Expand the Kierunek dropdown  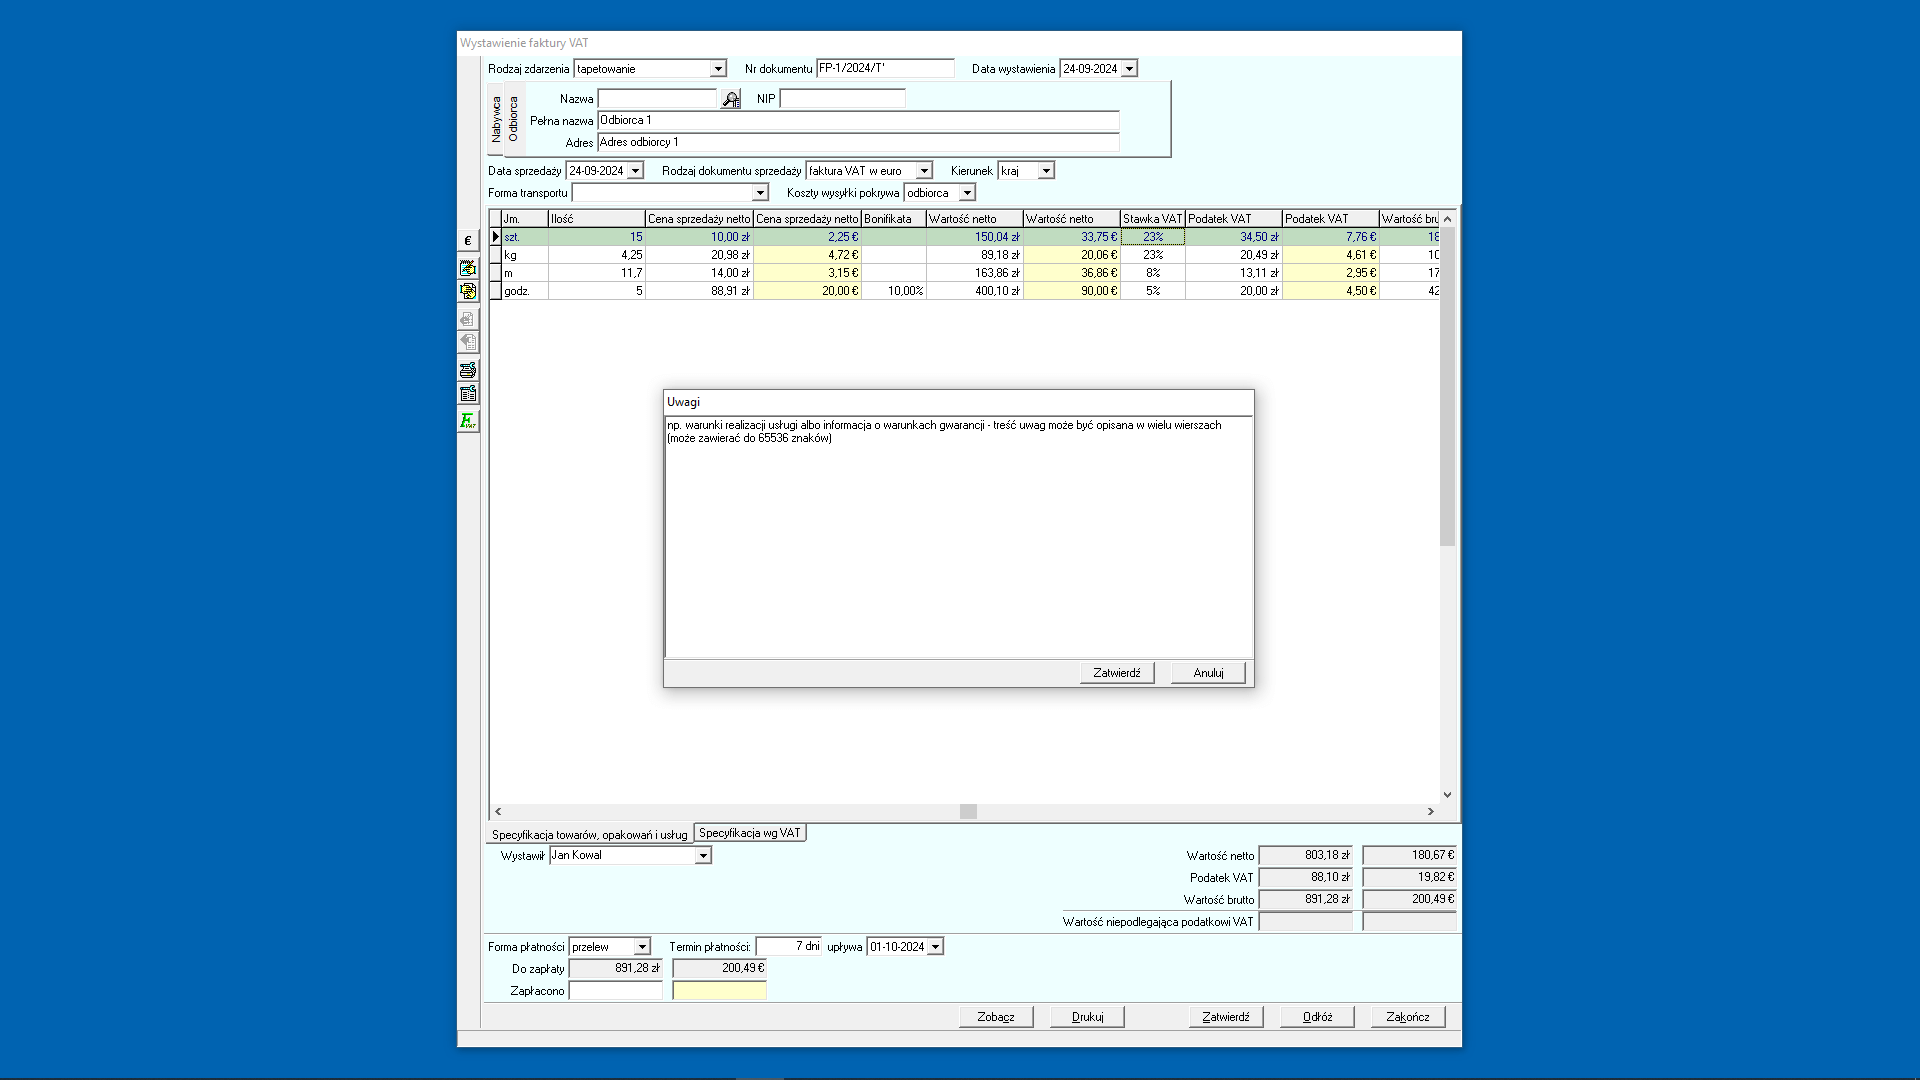1046,171
